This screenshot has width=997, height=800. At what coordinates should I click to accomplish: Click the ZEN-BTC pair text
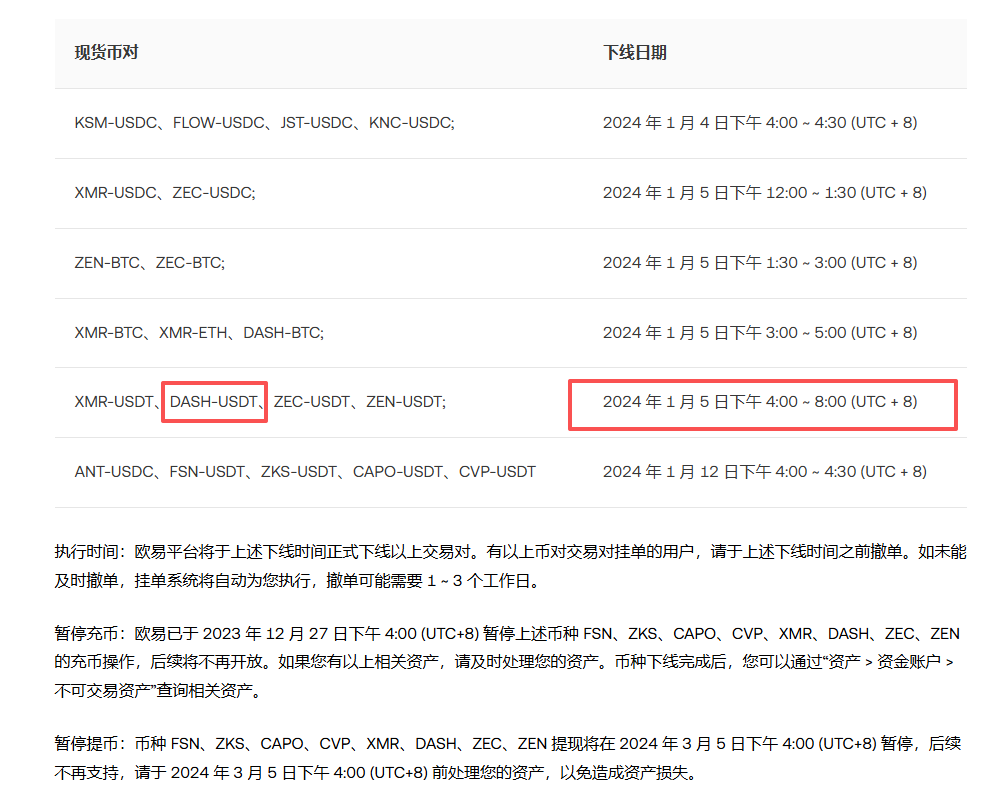pos(108,263)
